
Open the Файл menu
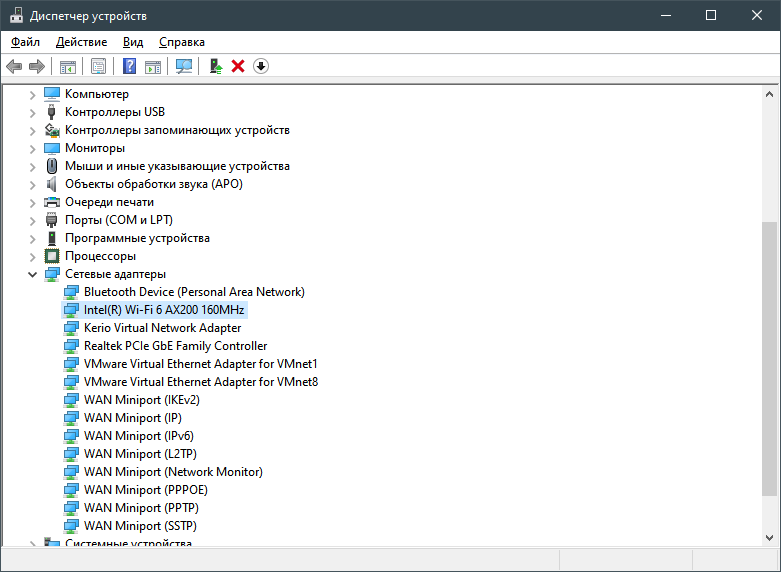(25, 42)
